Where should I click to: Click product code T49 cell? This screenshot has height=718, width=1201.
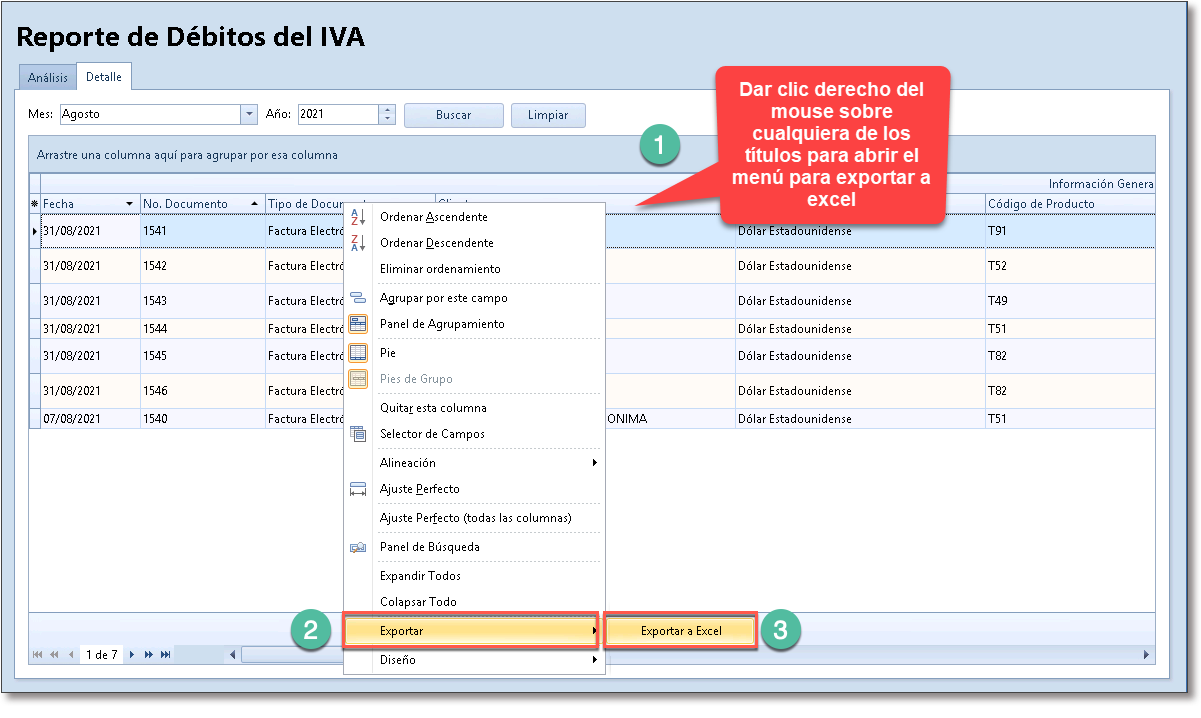click(1070, 301)
